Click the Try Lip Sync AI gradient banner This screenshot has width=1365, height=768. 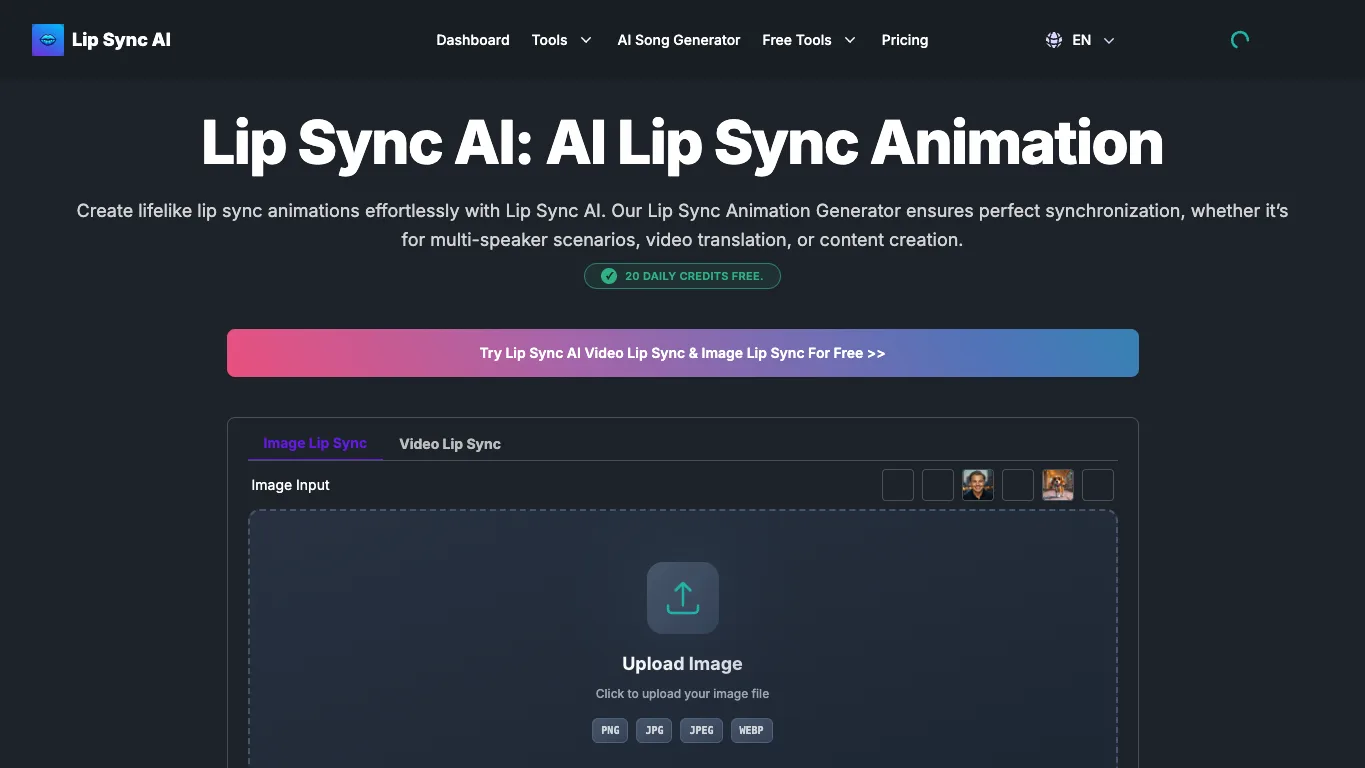(683, 353)
